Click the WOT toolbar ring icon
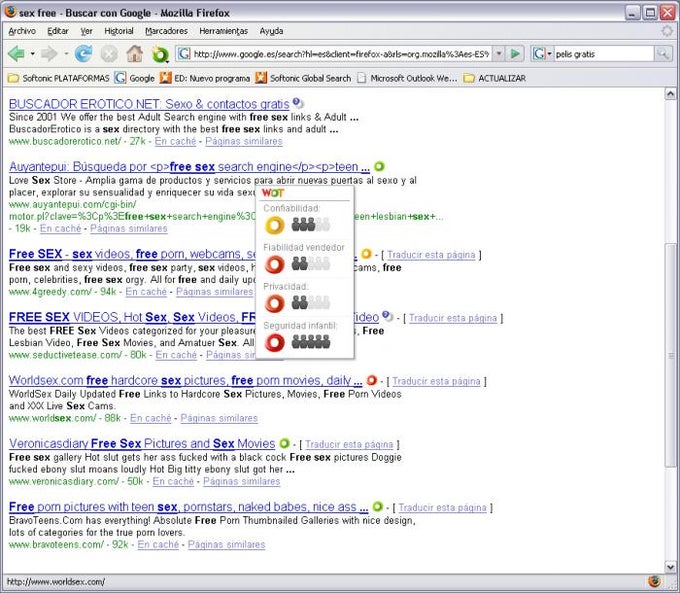The image size is (680, 593). (x=160, y=54)
